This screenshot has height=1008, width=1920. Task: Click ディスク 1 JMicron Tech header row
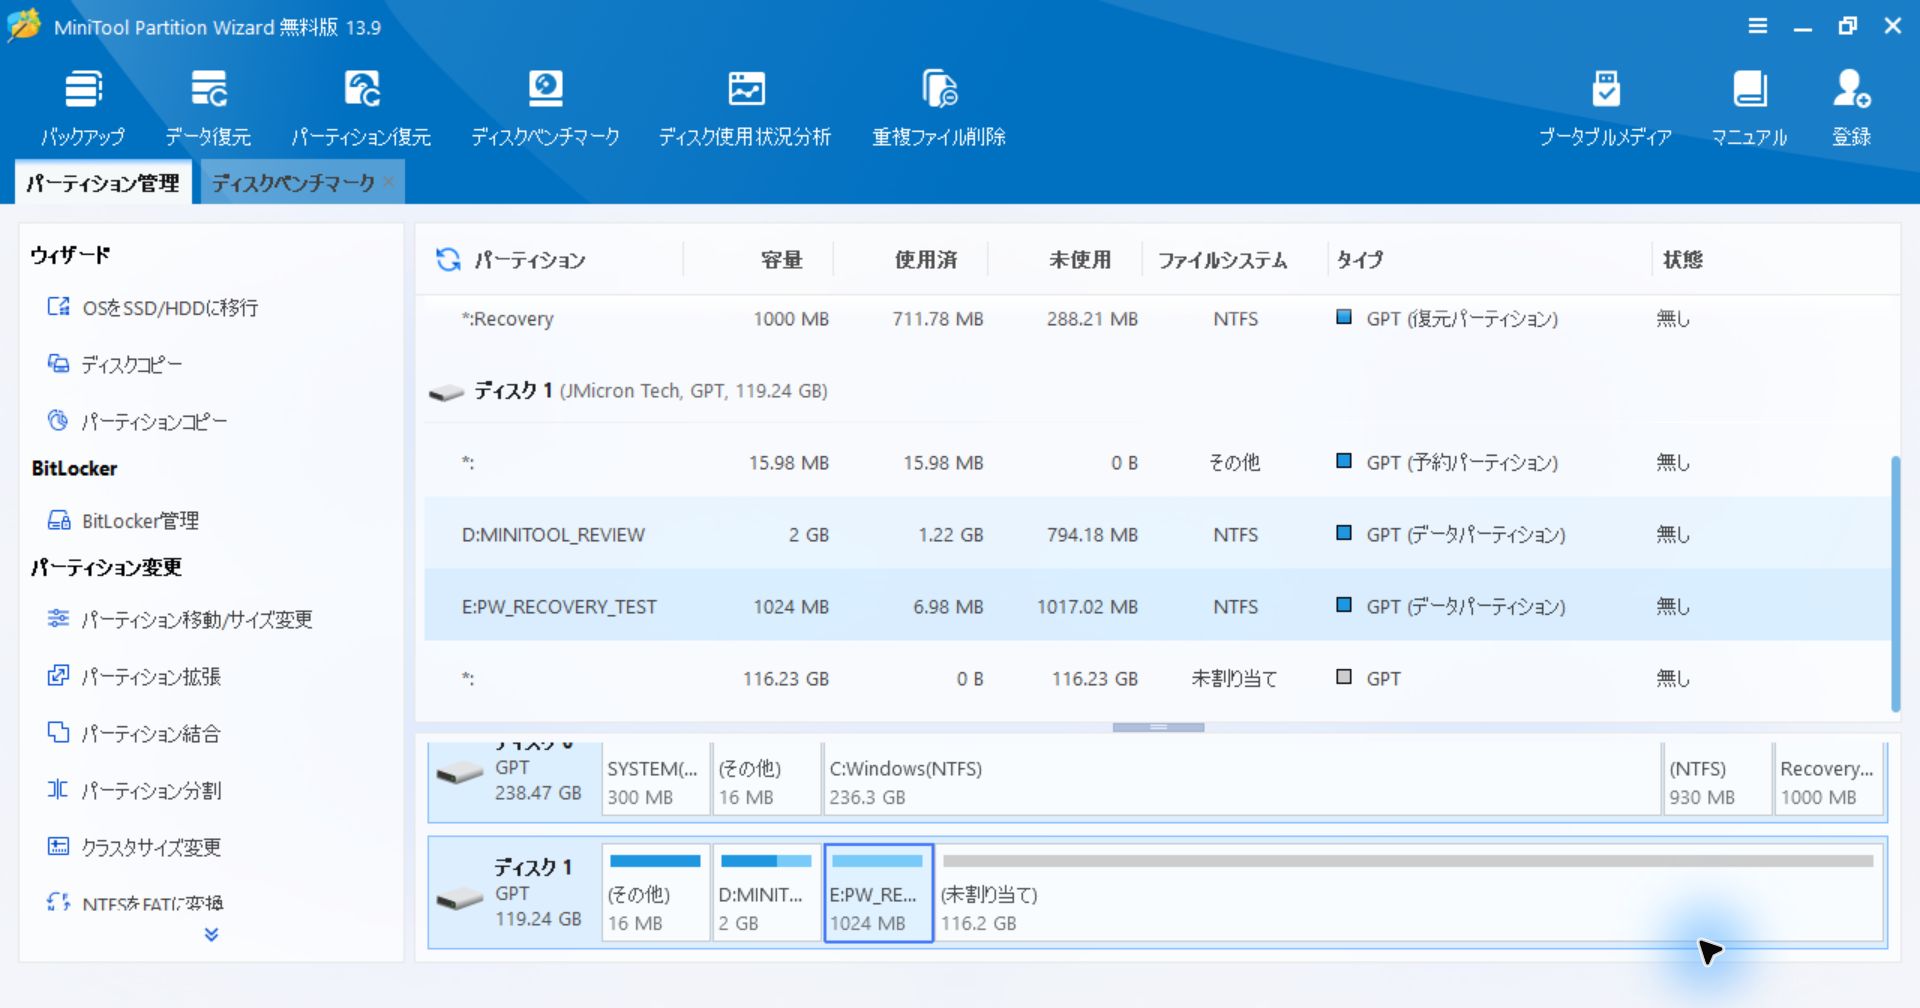click(1157, 391)
